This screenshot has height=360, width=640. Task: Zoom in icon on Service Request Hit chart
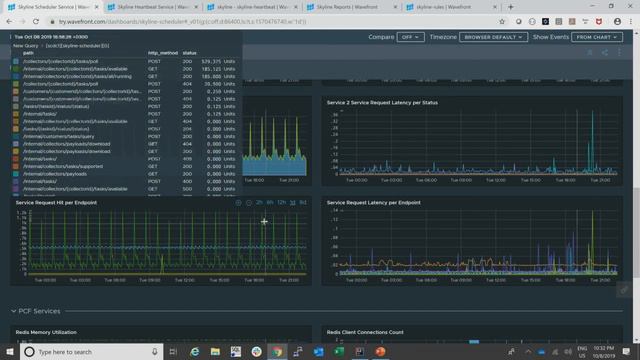pyautogui.click(x=238, y=202)
